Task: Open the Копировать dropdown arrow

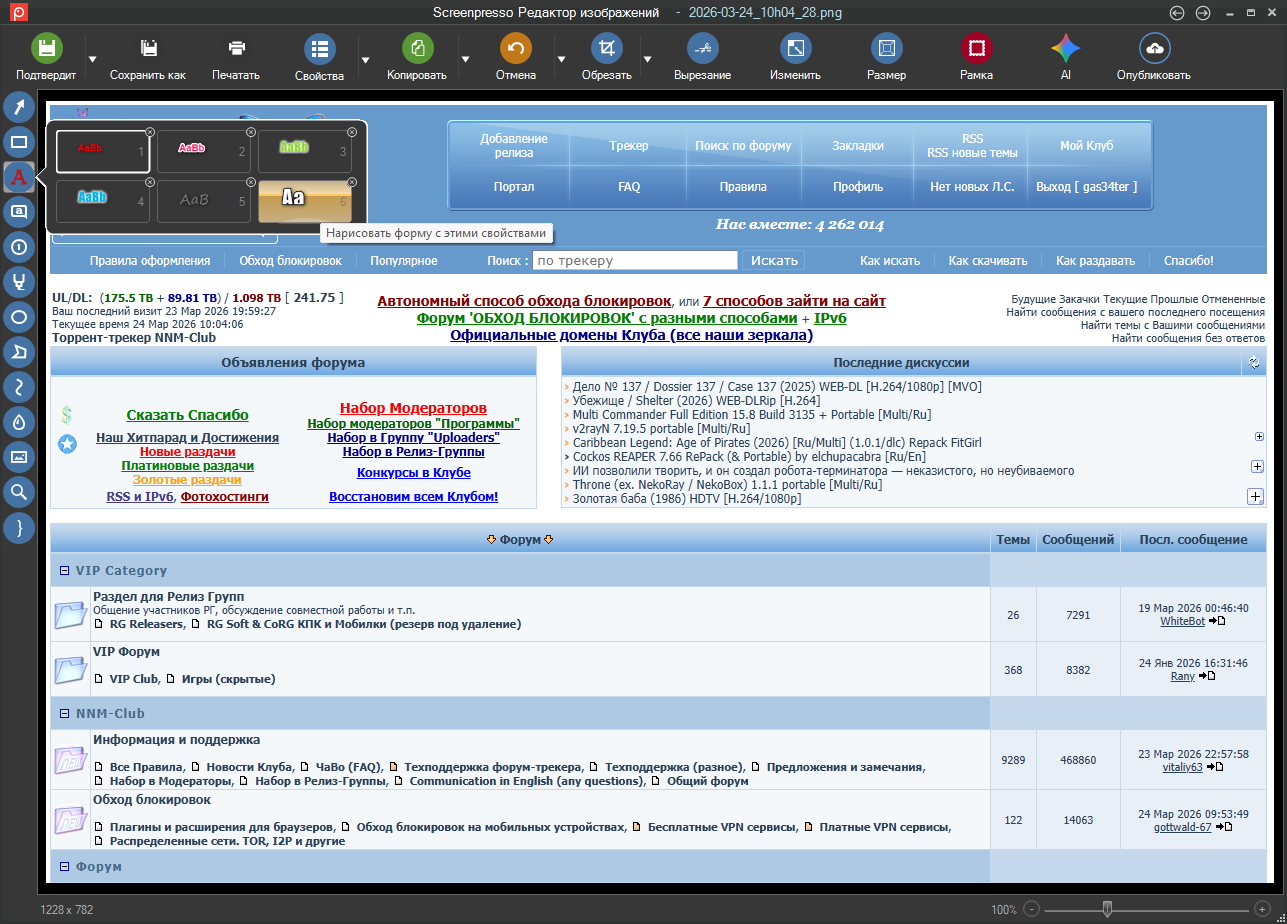Action: (465, 59)
